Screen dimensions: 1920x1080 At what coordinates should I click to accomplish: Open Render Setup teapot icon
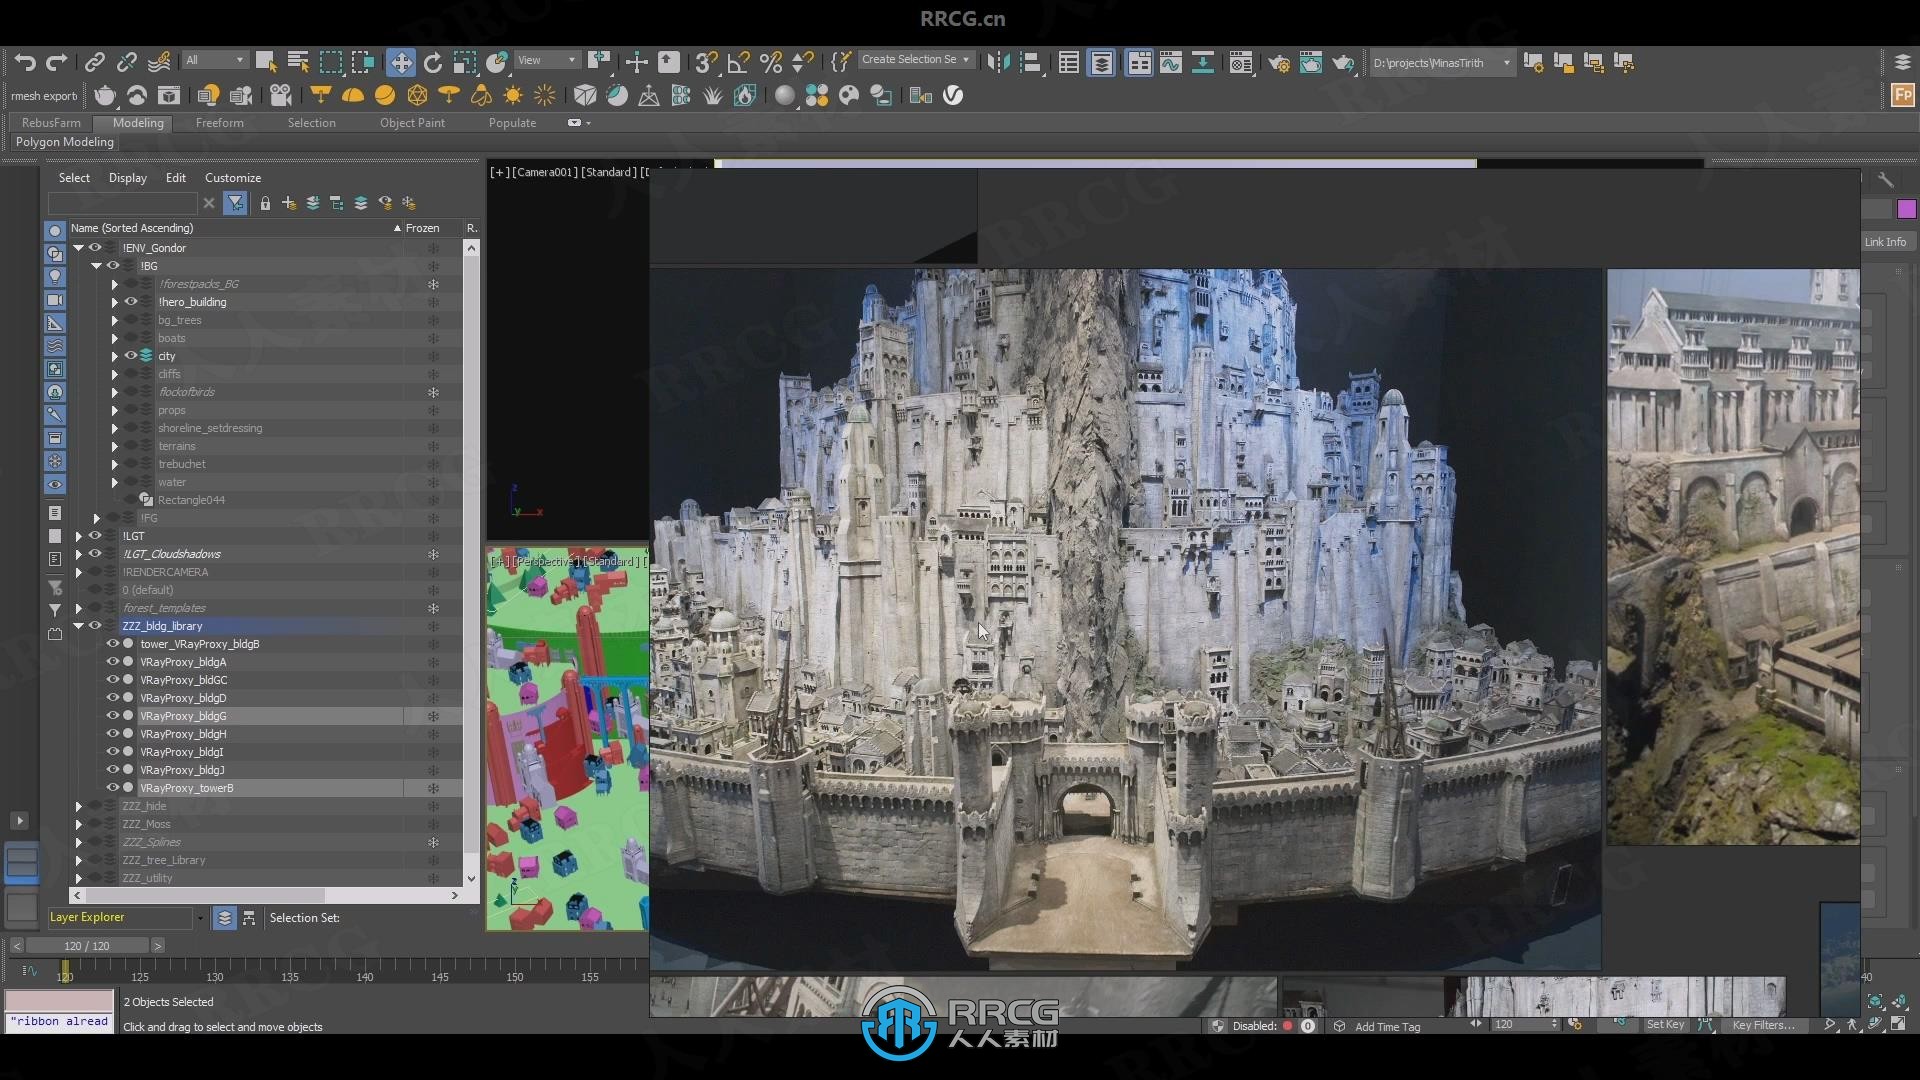tap(1279, 62)
